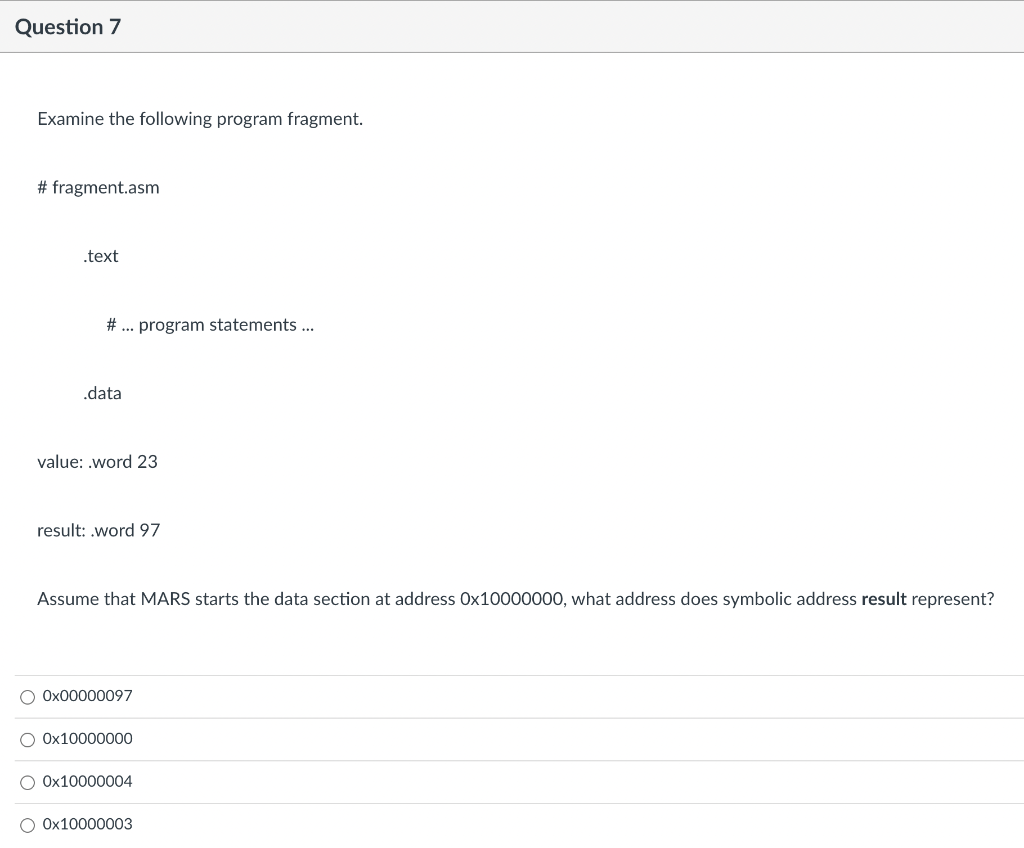Image resolution: width=1024 pixels, height=848 pixels.
Task: Select the 0x00000097 answer option
Action: (x=87, y=696)
